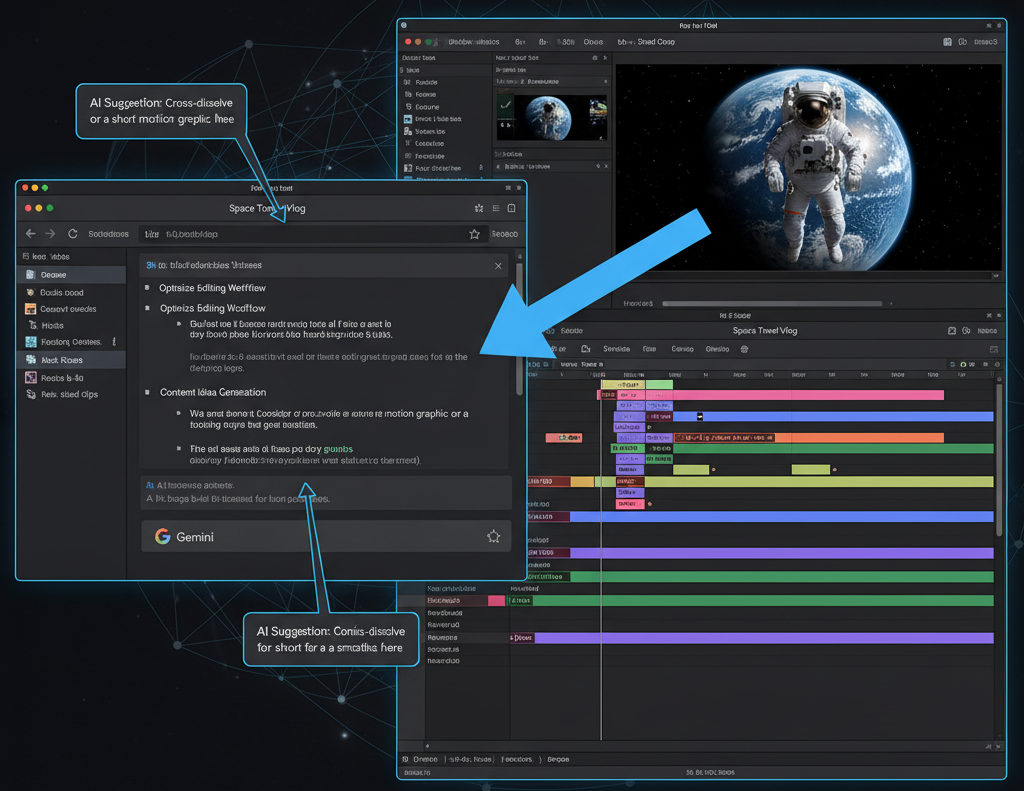Click 'Cenioo' in timeline toolbar

click(x=682, y=349)
